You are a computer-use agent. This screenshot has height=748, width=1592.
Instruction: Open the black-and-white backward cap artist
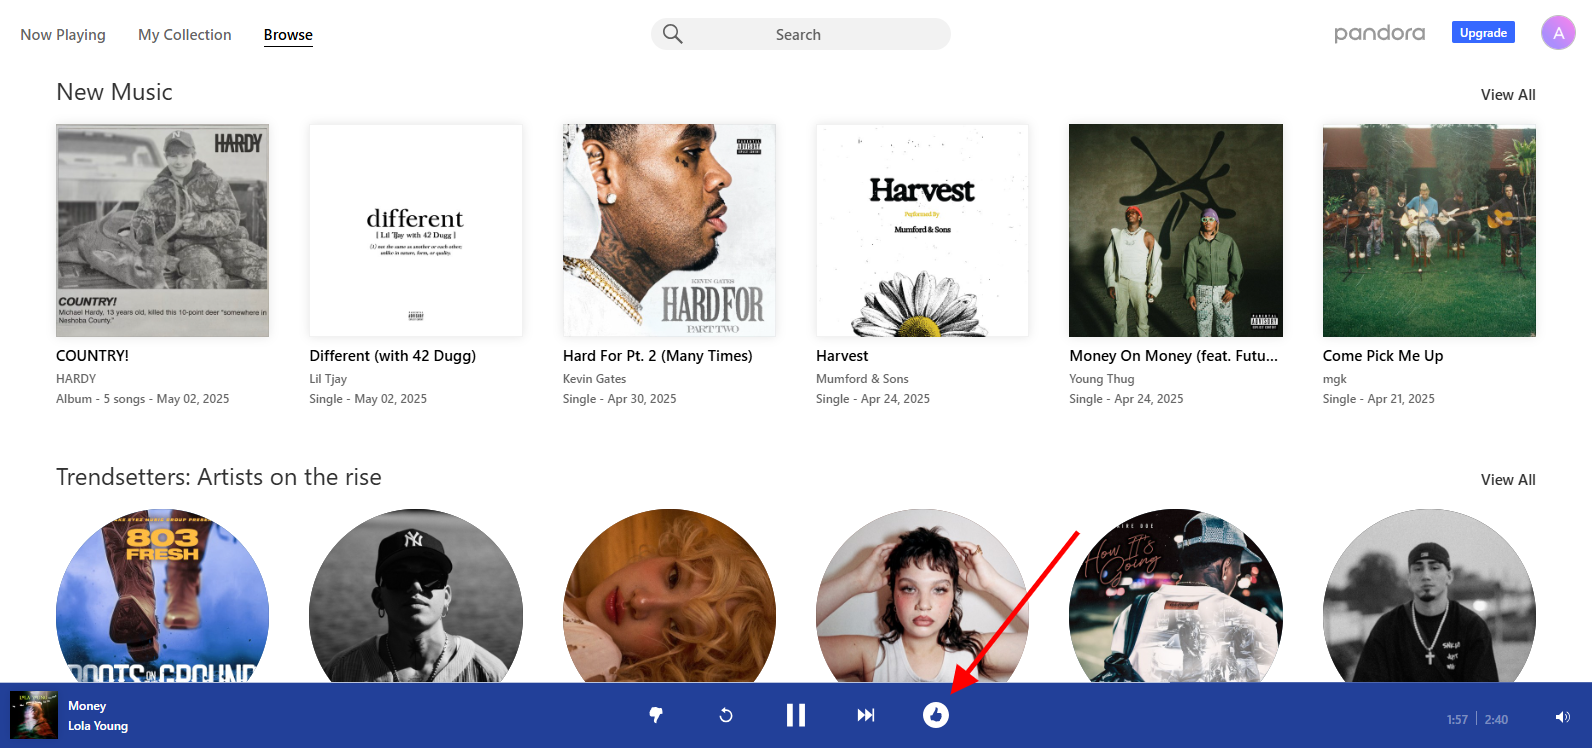pyautogui.click(x=1429, y=596)
